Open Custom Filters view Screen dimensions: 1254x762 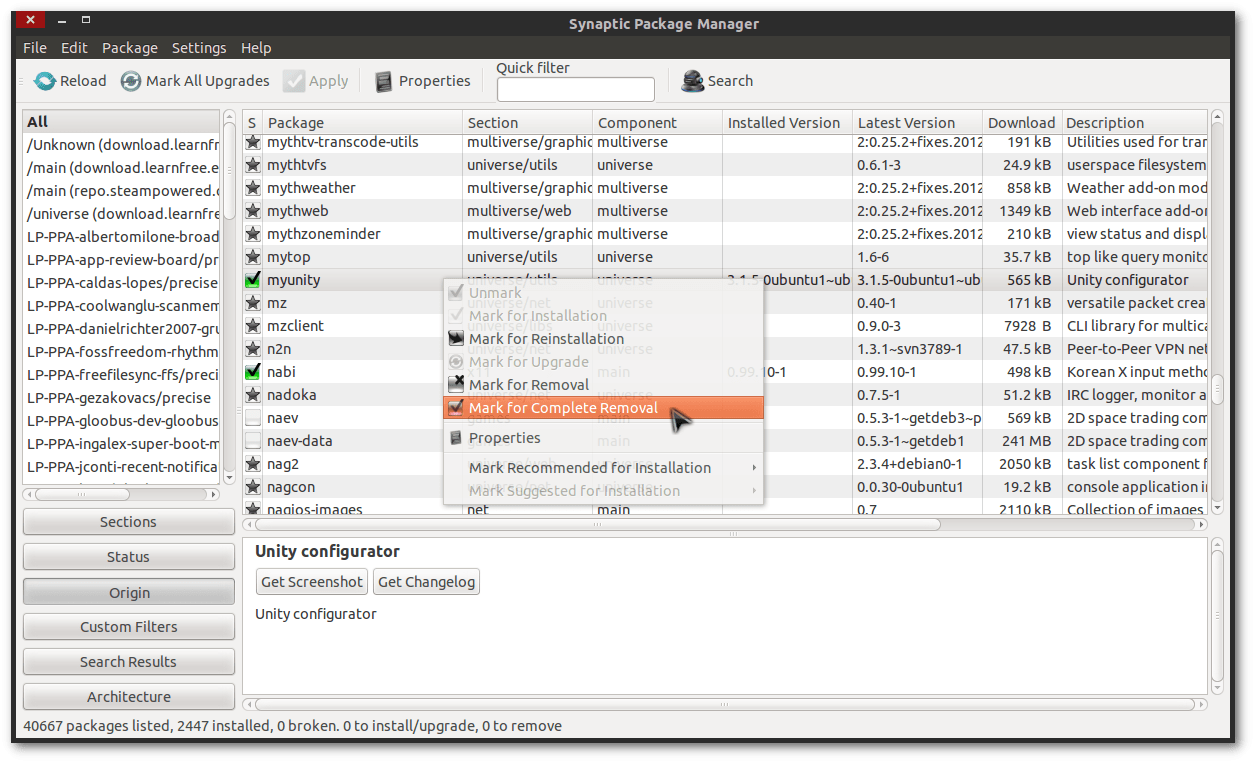click(128, 627)
